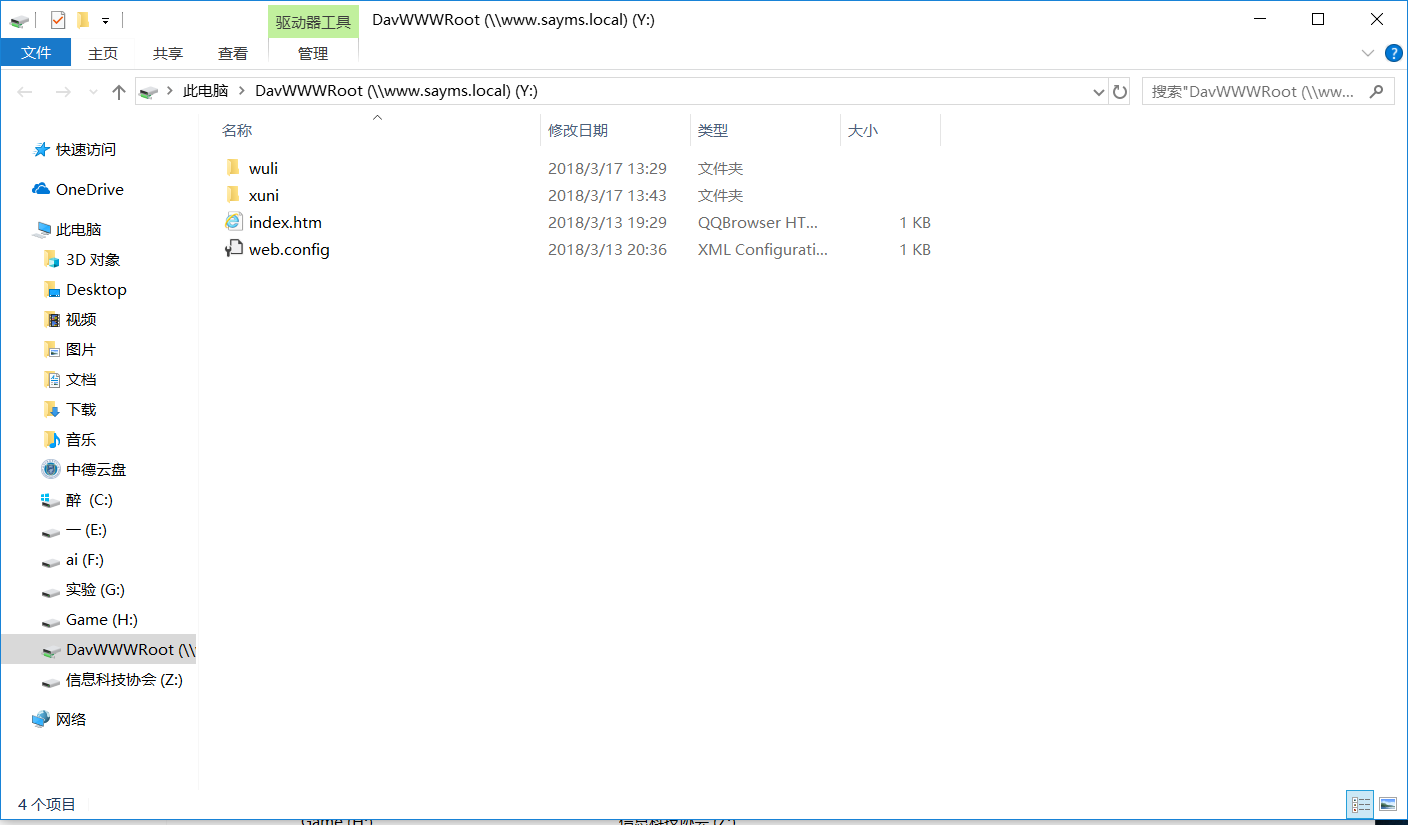Open 3D 对象 in navigation pane
This screenshot has height=825, width=1408.
(x=93, y=259)
